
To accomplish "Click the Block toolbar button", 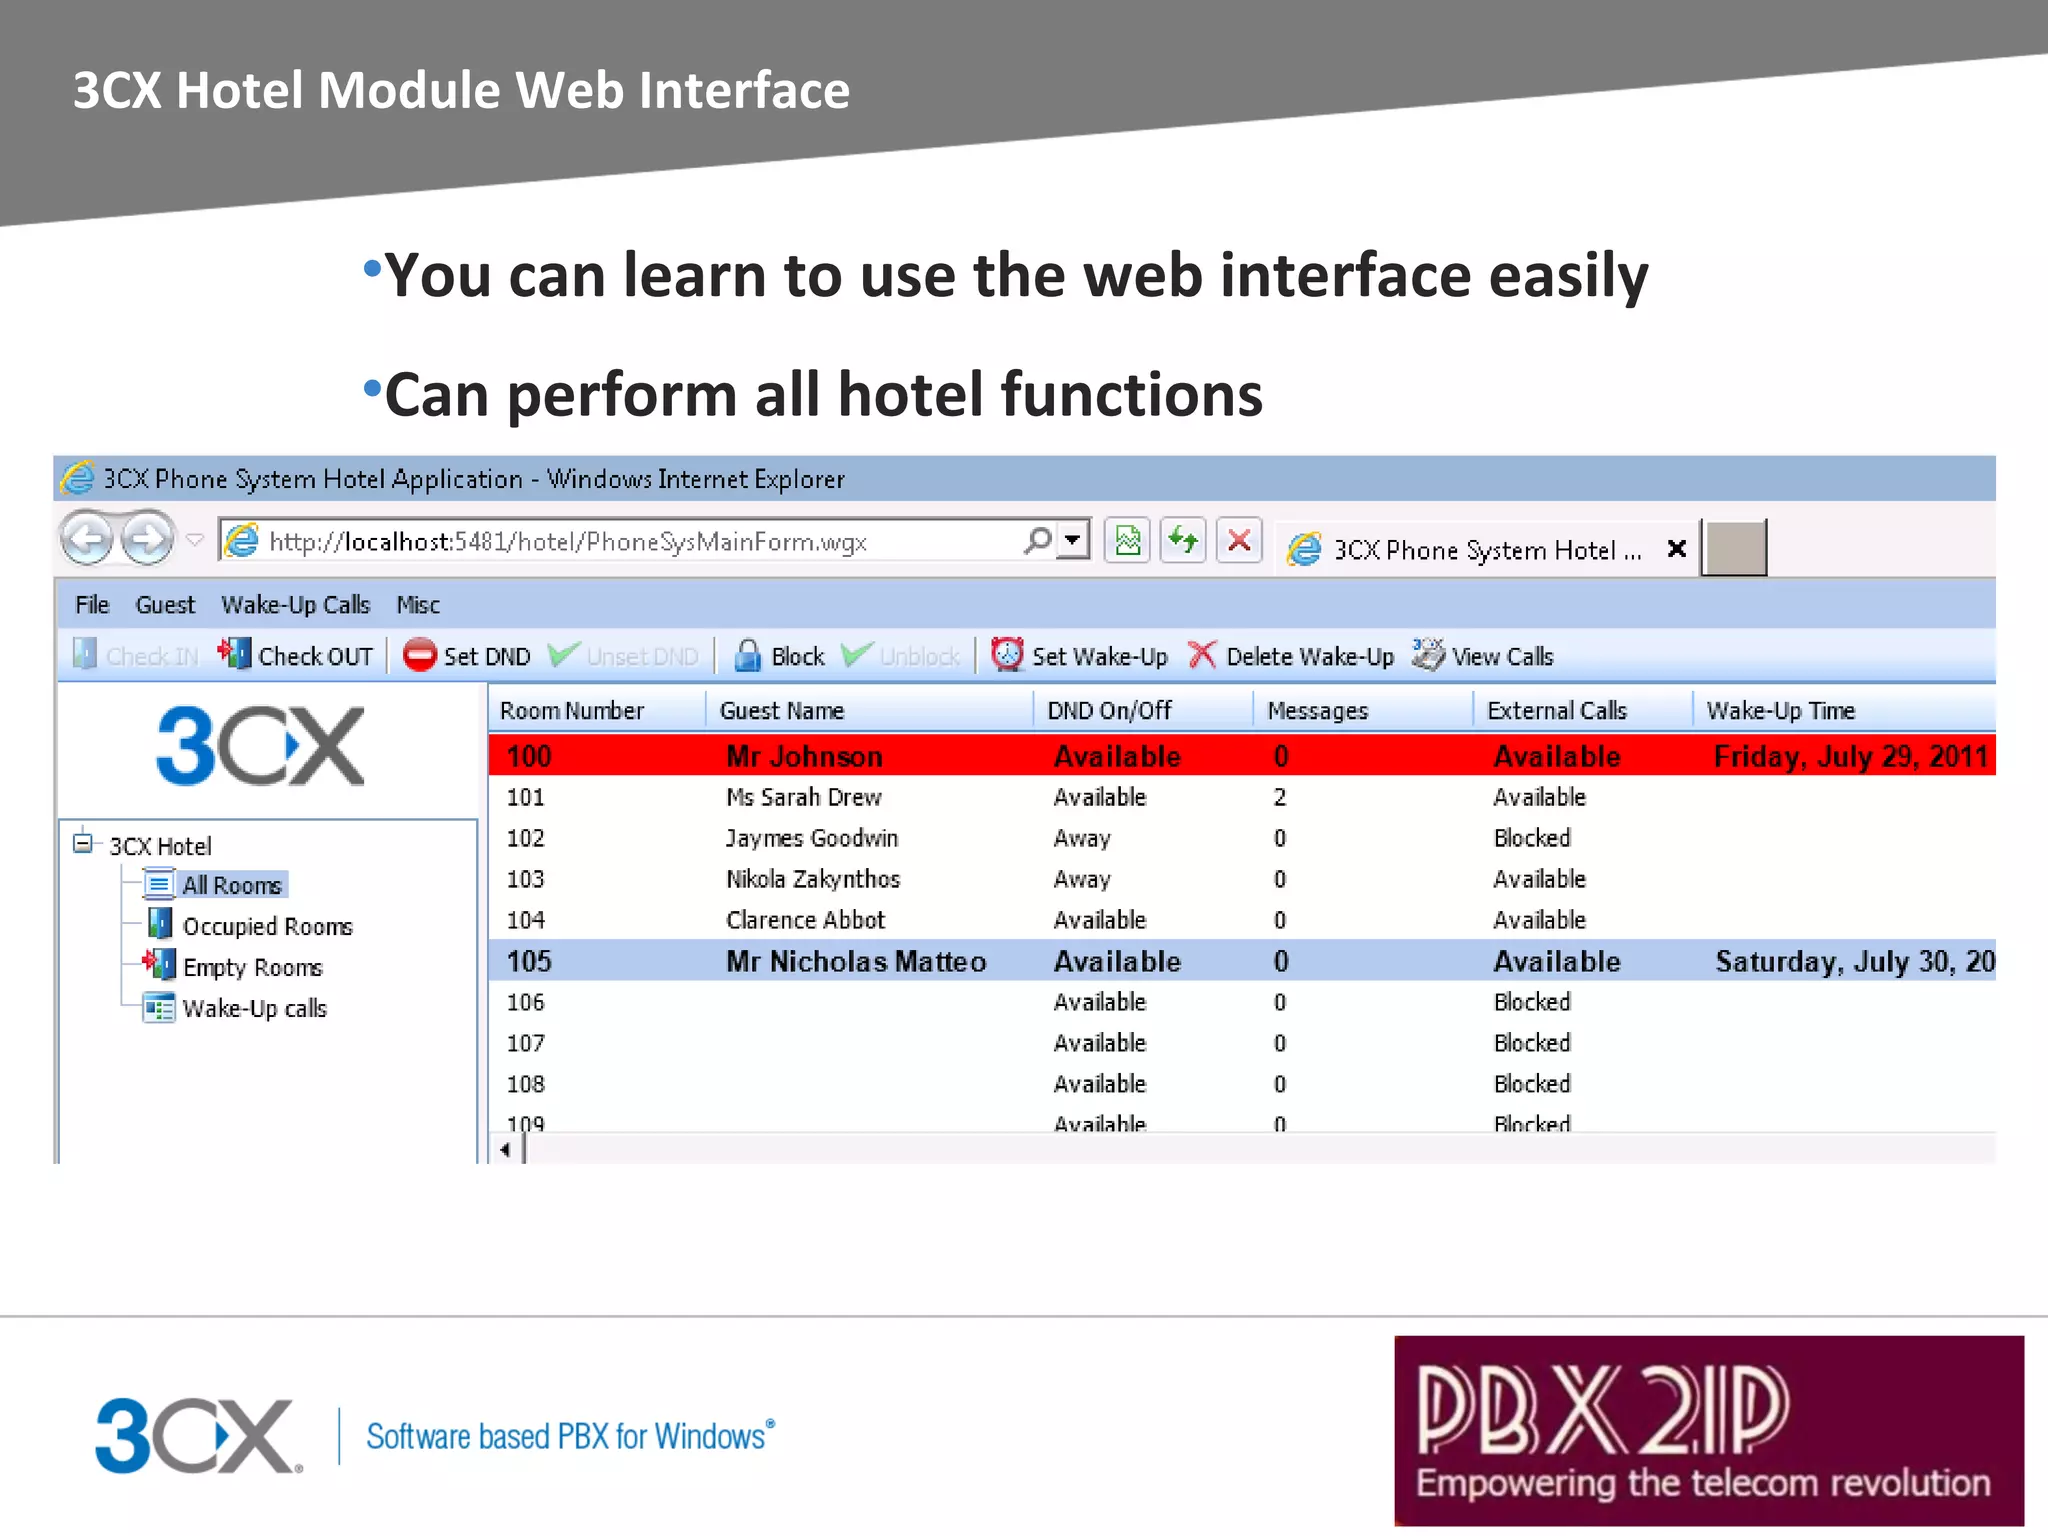I will click(779, 656).
